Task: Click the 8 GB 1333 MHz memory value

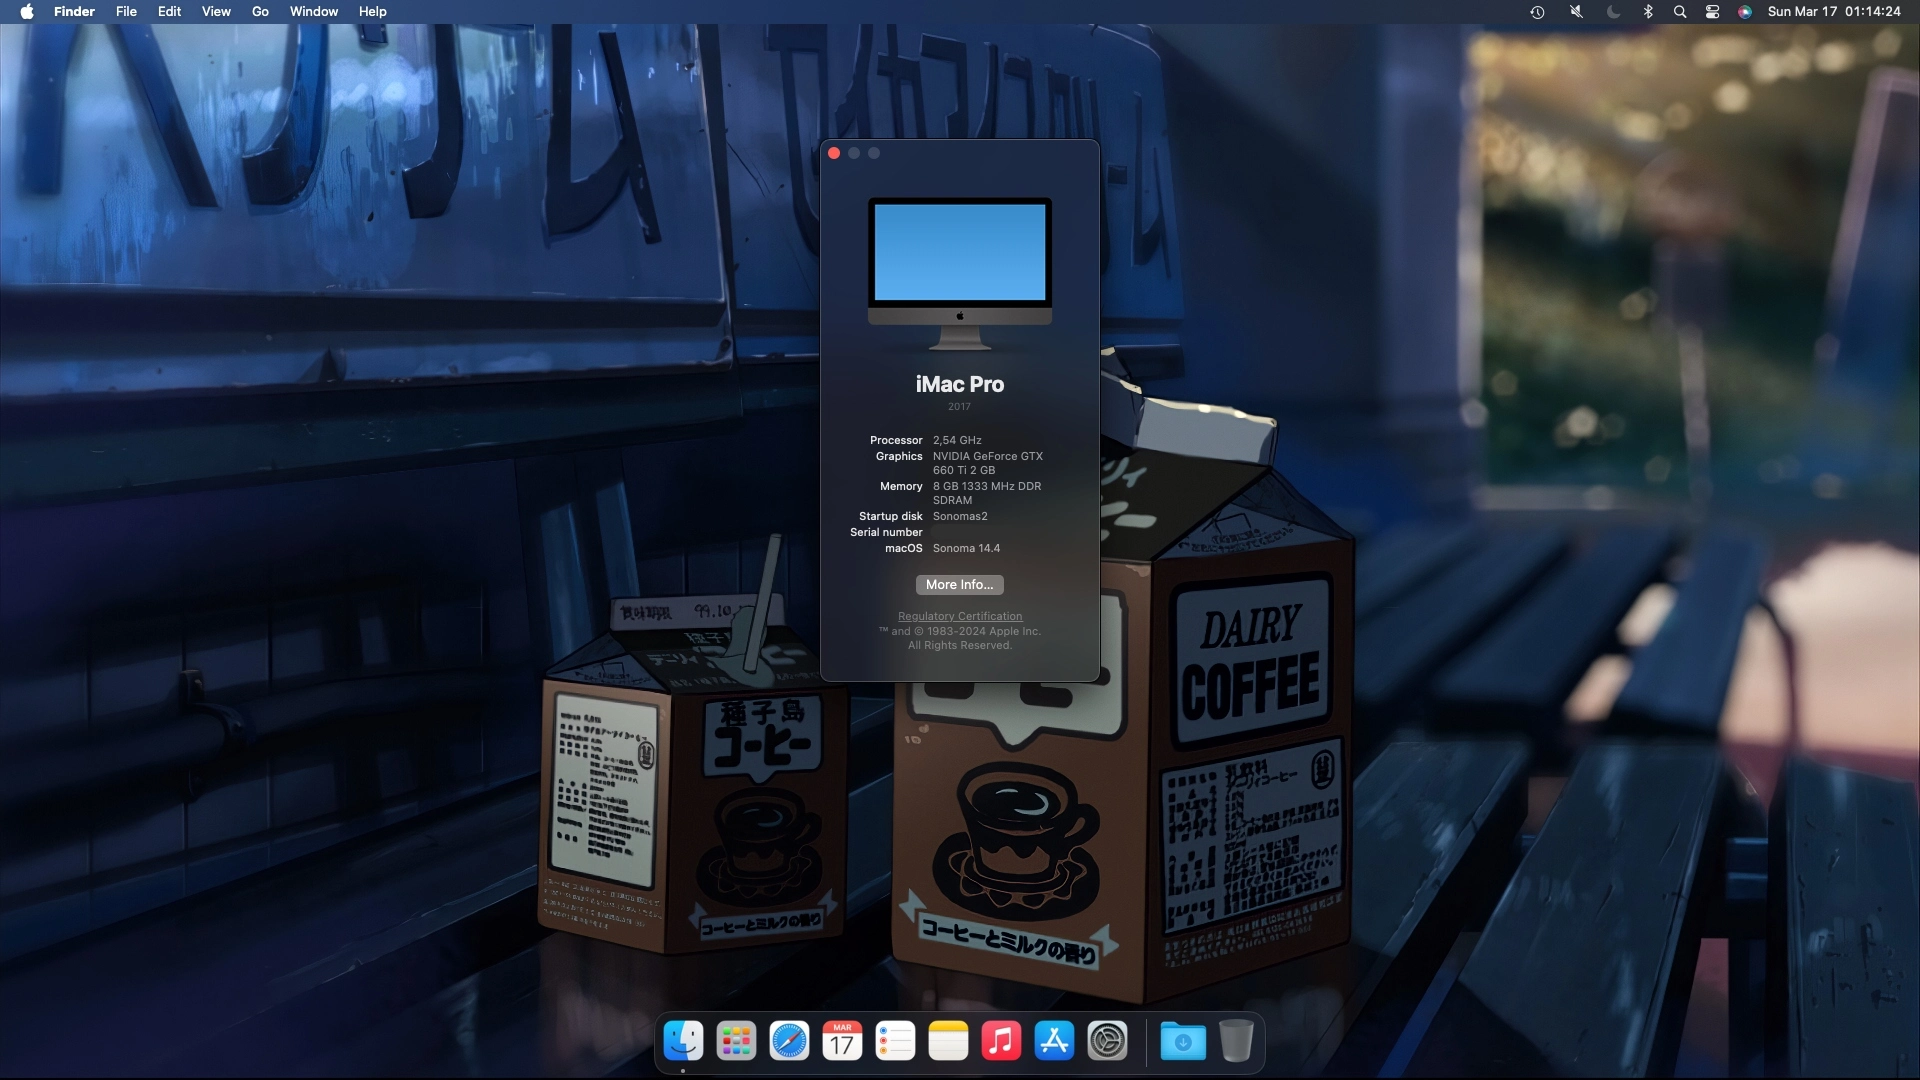Action: 987,493
